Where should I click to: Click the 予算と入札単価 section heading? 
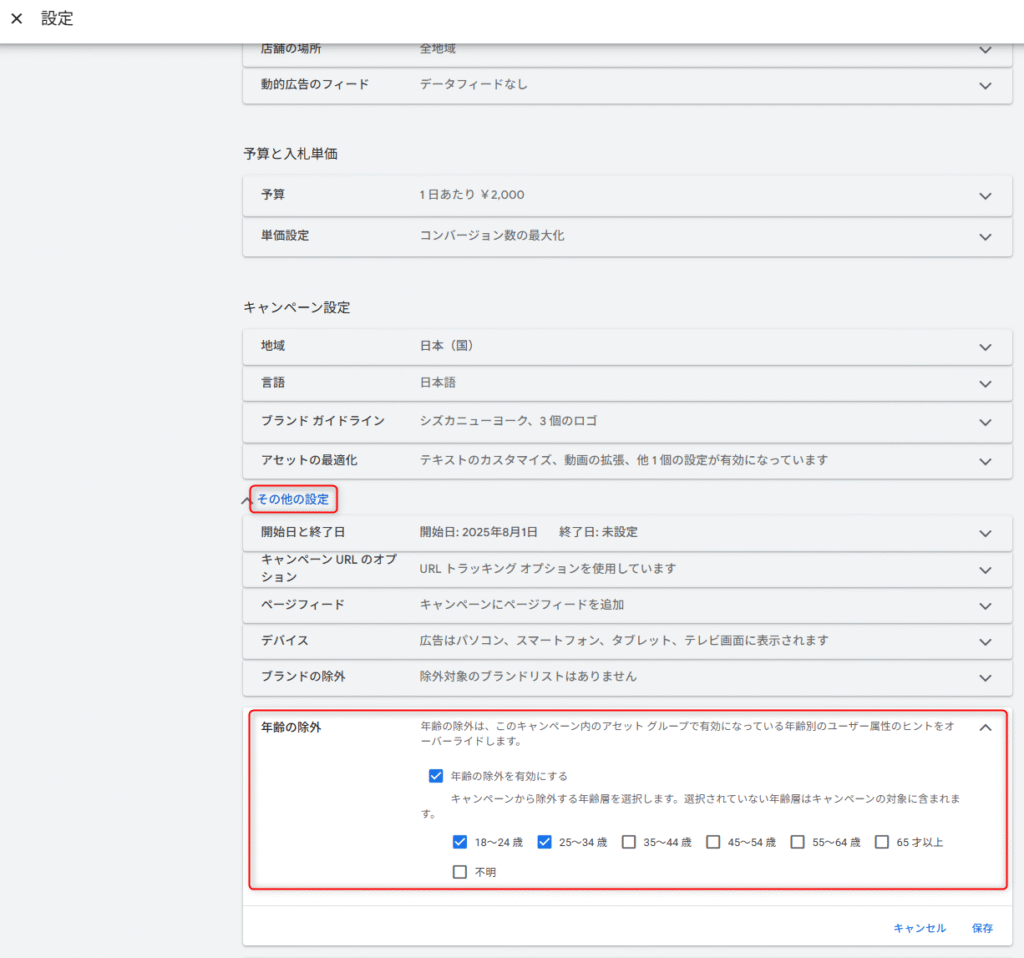[x=291, y=154]
